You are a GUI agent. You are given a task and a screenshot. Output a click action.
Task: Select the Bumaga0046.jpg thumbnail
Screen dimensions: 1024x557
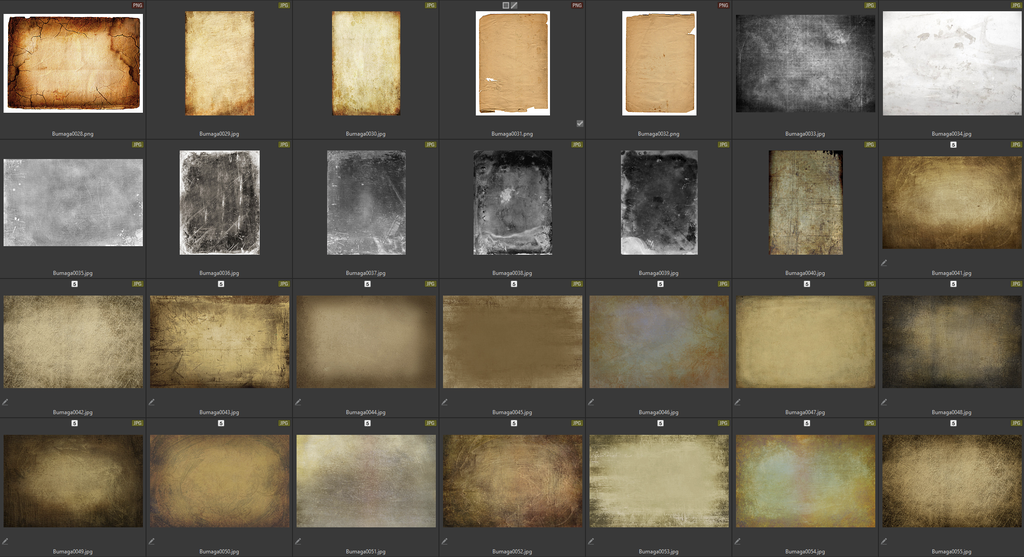[659, 342]
